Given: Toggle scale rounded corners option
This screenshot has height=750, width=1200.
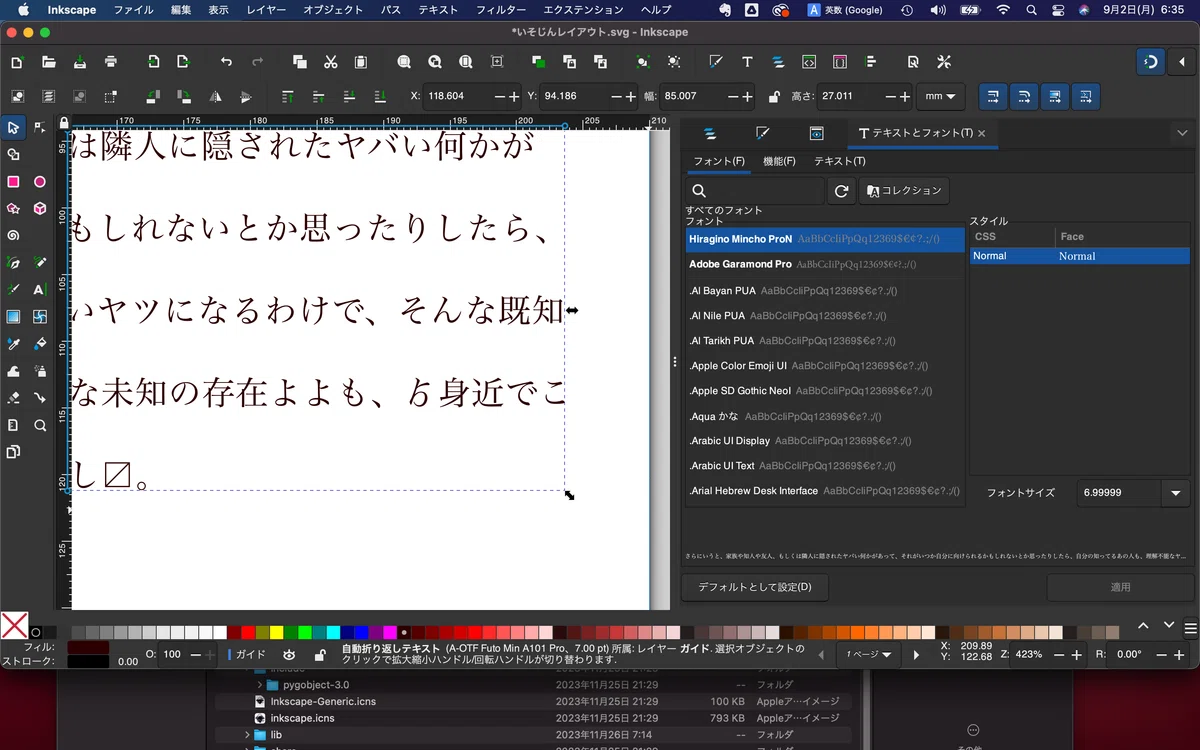Looking at the screenshot, I should point(1024,97).
